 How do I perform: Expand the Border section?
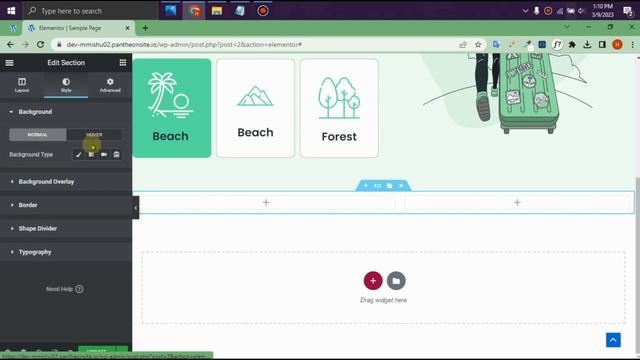pos(66,205)
